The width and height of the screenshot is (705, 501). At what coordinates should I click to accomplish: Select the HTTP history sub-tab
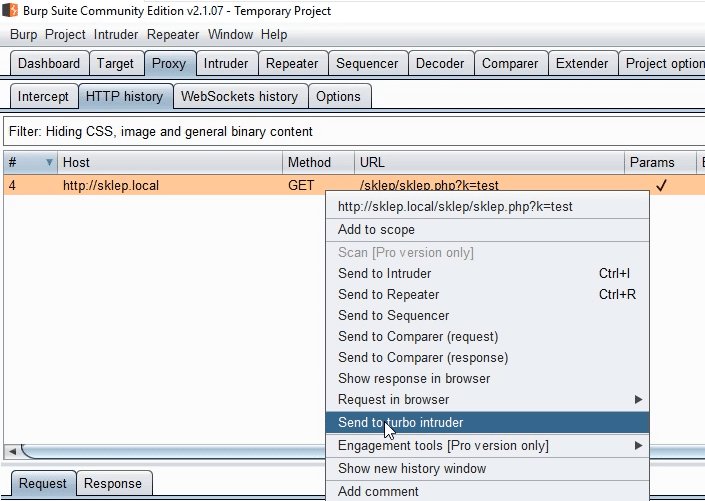125,96
